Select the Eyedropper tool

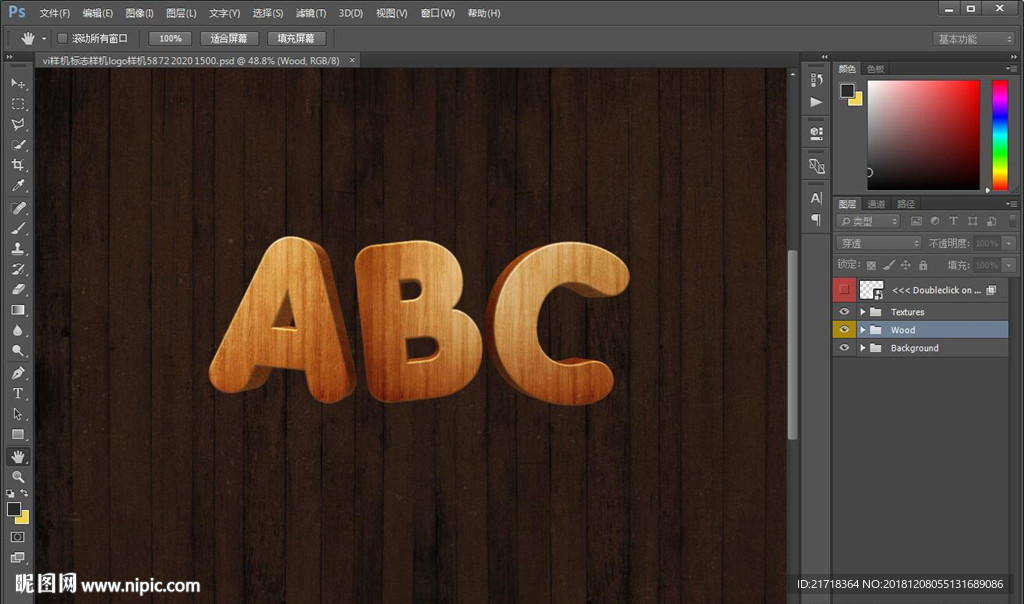click(18, 185)
